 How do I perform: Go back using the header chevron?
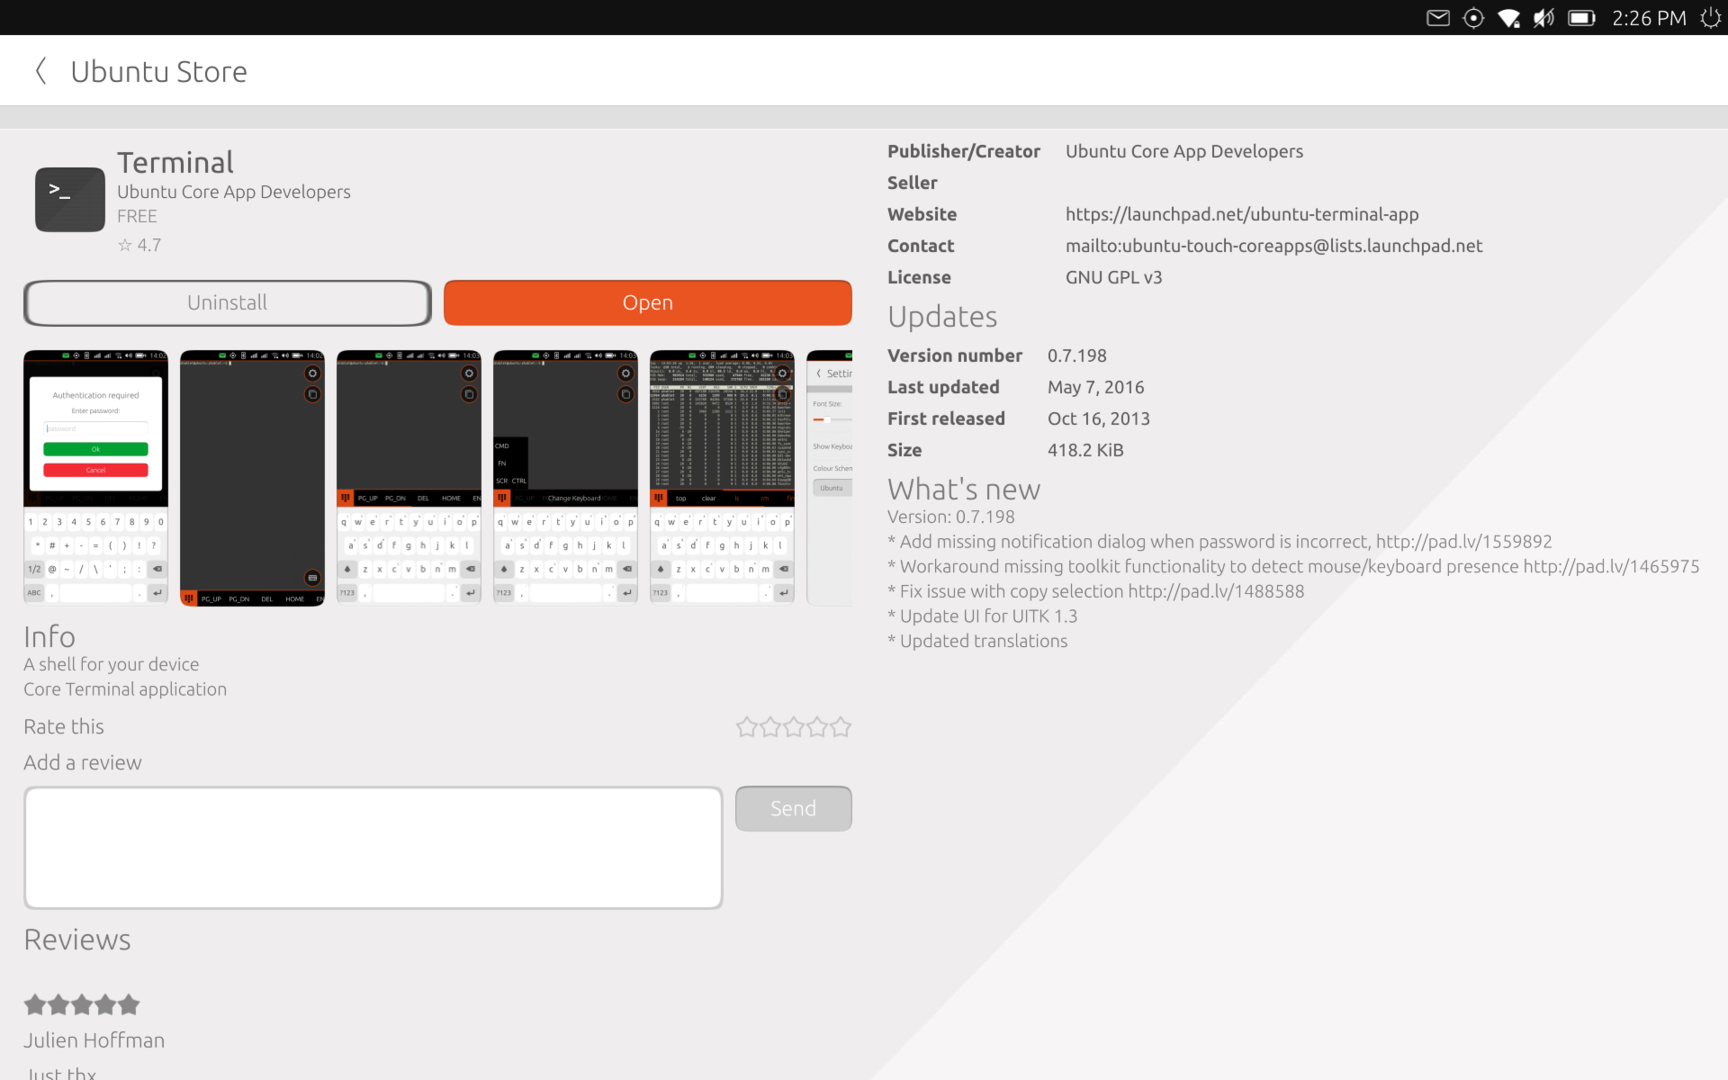tap(41, 71)
